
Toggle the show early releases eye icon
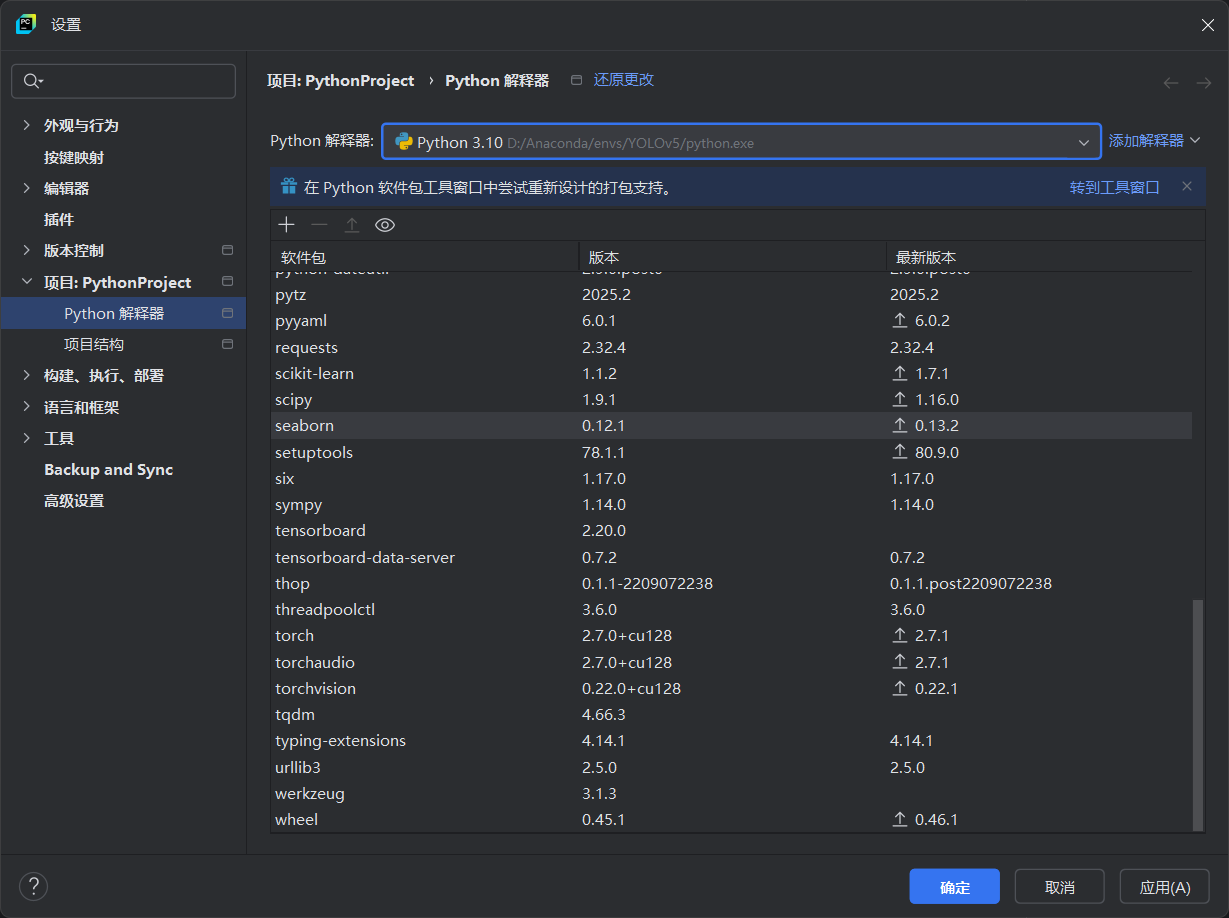385,225
